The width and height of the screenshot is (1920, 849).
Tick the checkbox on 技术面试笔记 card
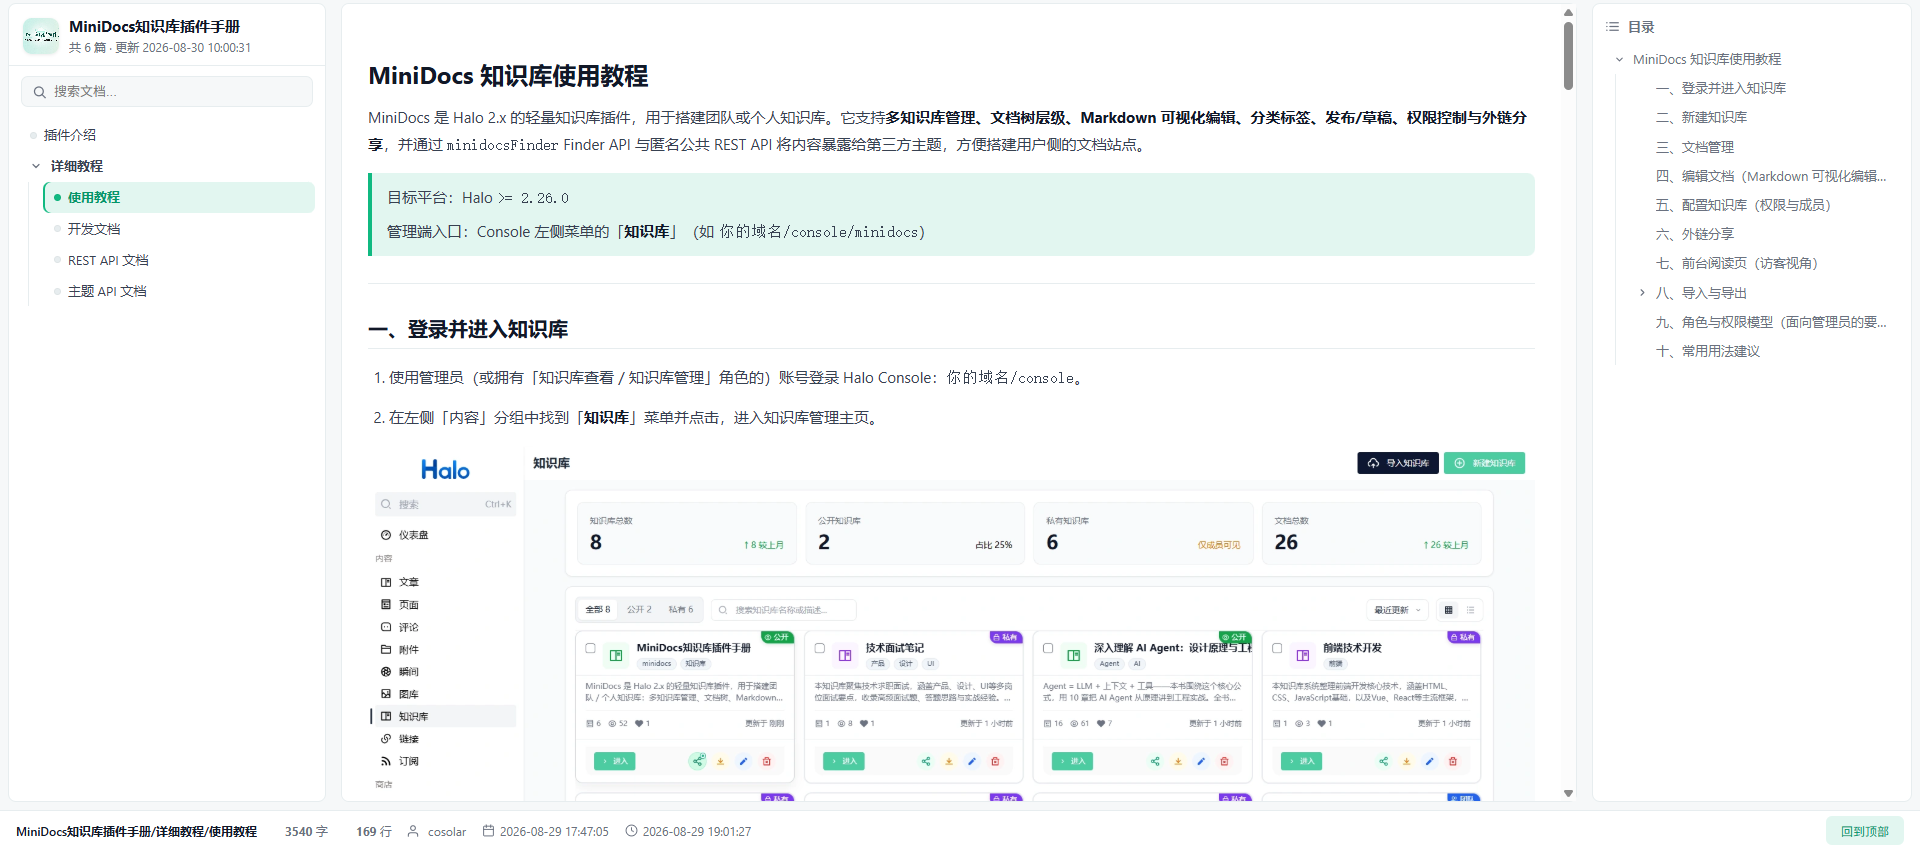point(820,648)
